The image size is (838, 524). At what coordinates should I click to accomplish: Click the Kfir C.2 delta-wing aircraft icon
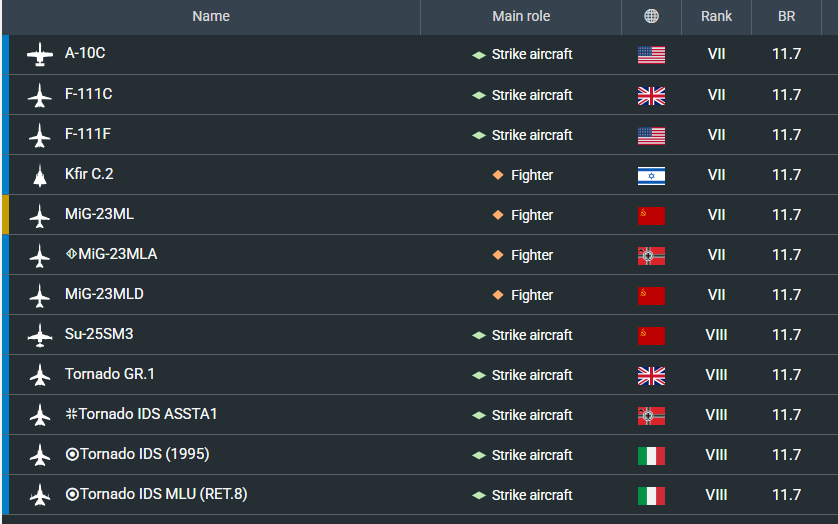tap(39, 175)
